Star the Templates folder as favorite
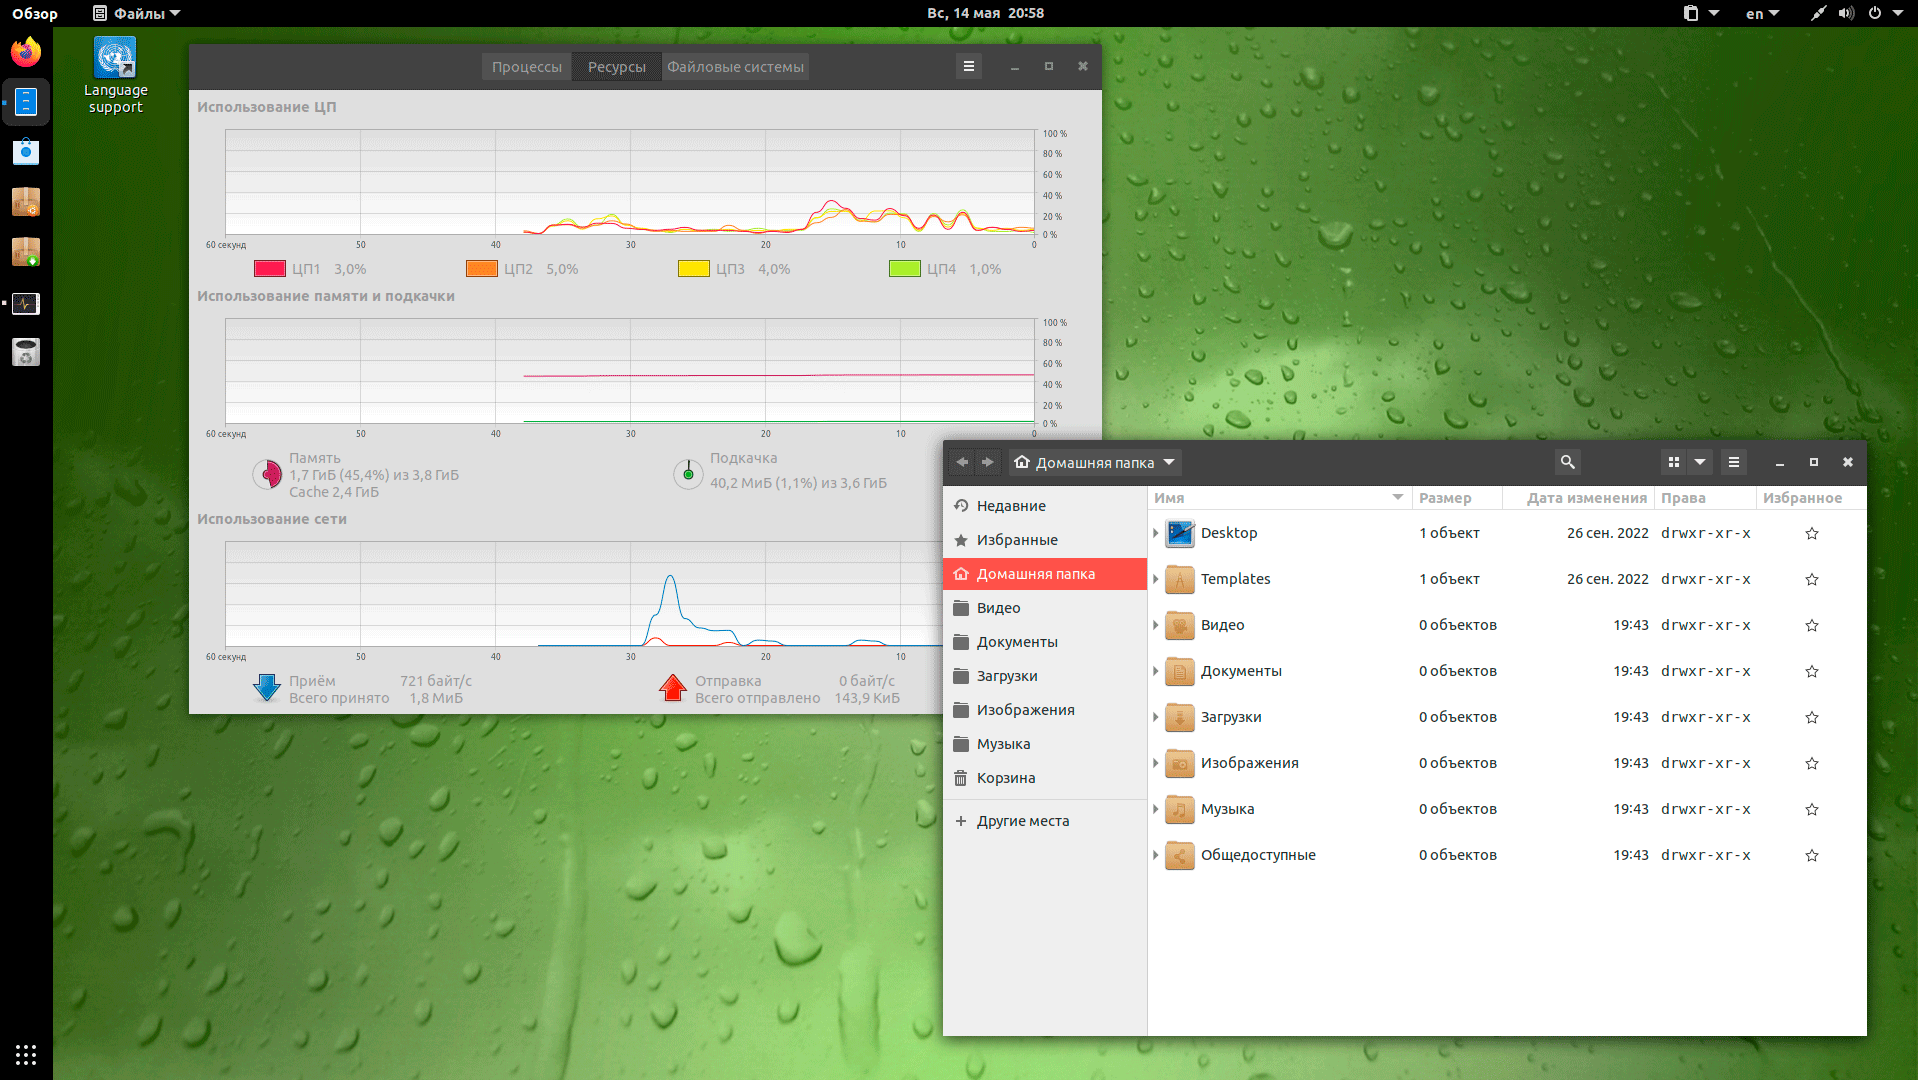 [x=1811, y=580]
